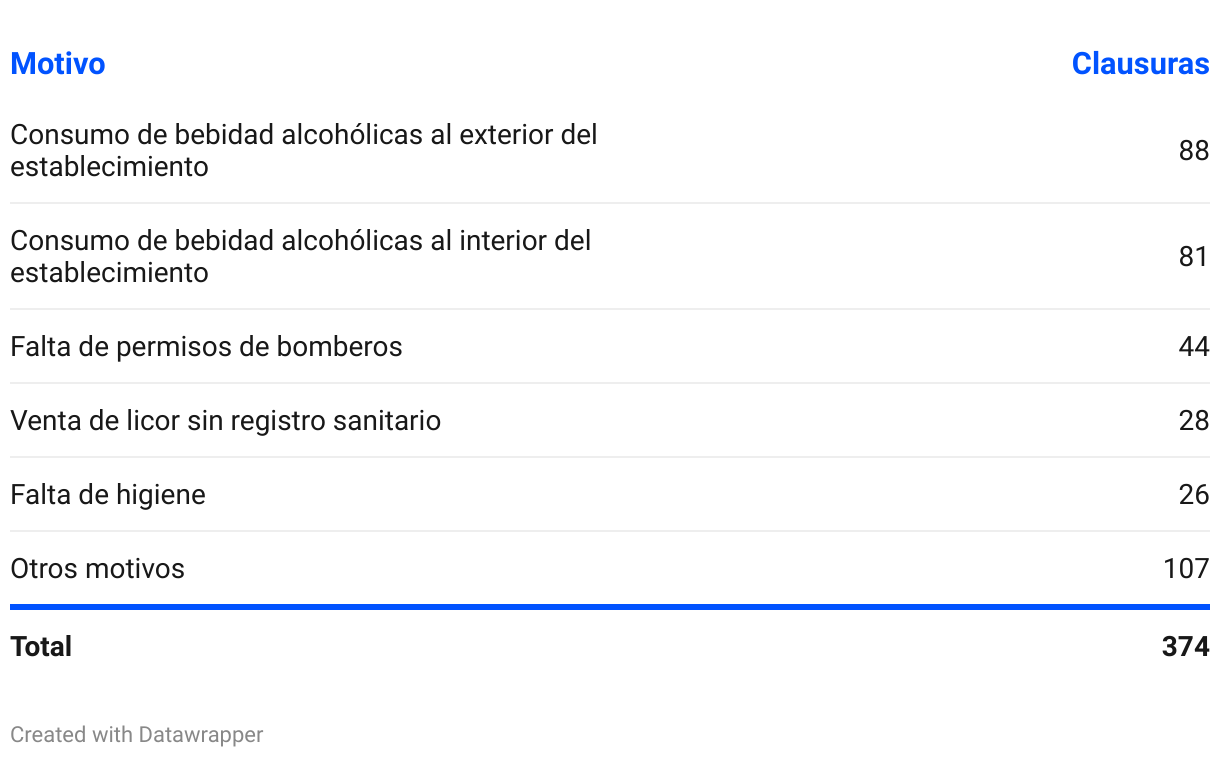Viewport: 1220px width, 758px height.
Task: Select the exterior del establecimiento row
Action: pyautogui.click(x=610, y=151)
